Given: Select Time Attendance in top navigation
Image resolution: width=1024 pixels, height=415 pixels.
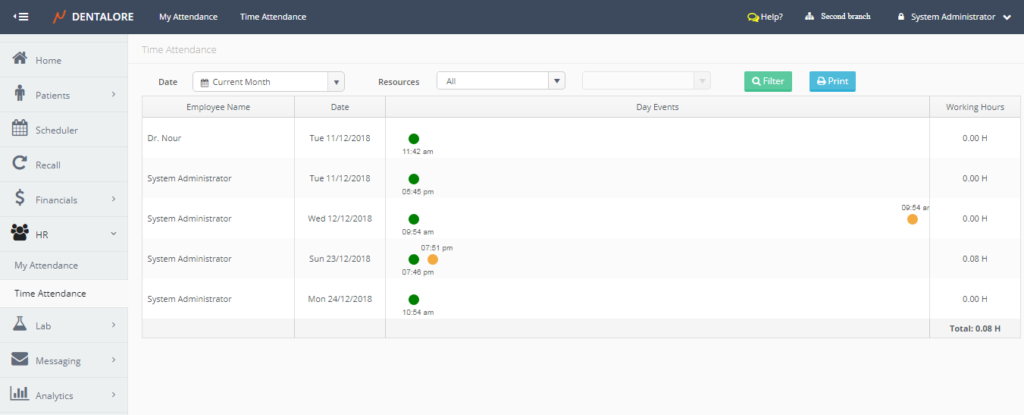Looking at the screenshot, I should click(273, 17).
